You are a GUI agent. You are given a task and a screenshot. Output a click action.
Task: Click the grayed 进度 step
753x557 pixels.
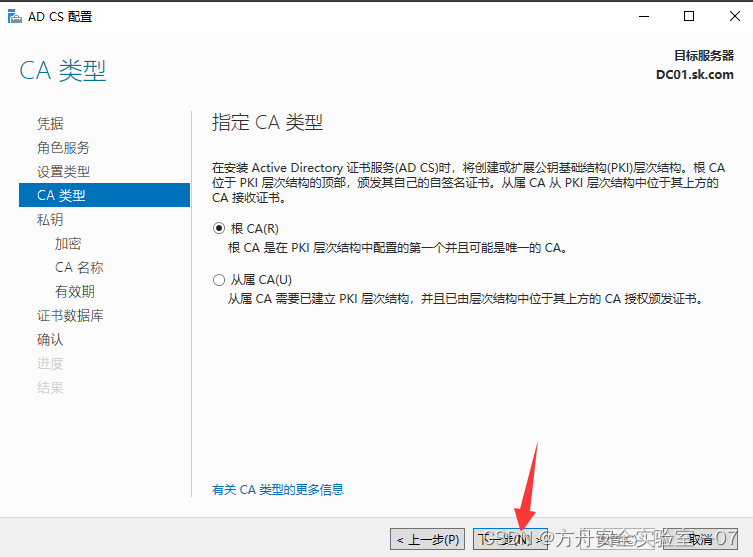(50, 363)
